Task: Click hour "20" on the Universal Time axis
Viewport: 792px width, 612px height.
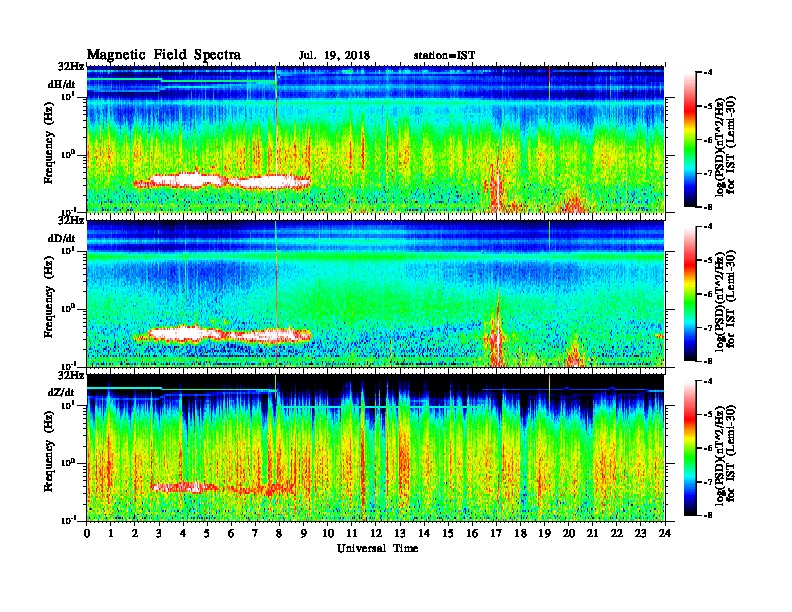Action: pos(568,534)
